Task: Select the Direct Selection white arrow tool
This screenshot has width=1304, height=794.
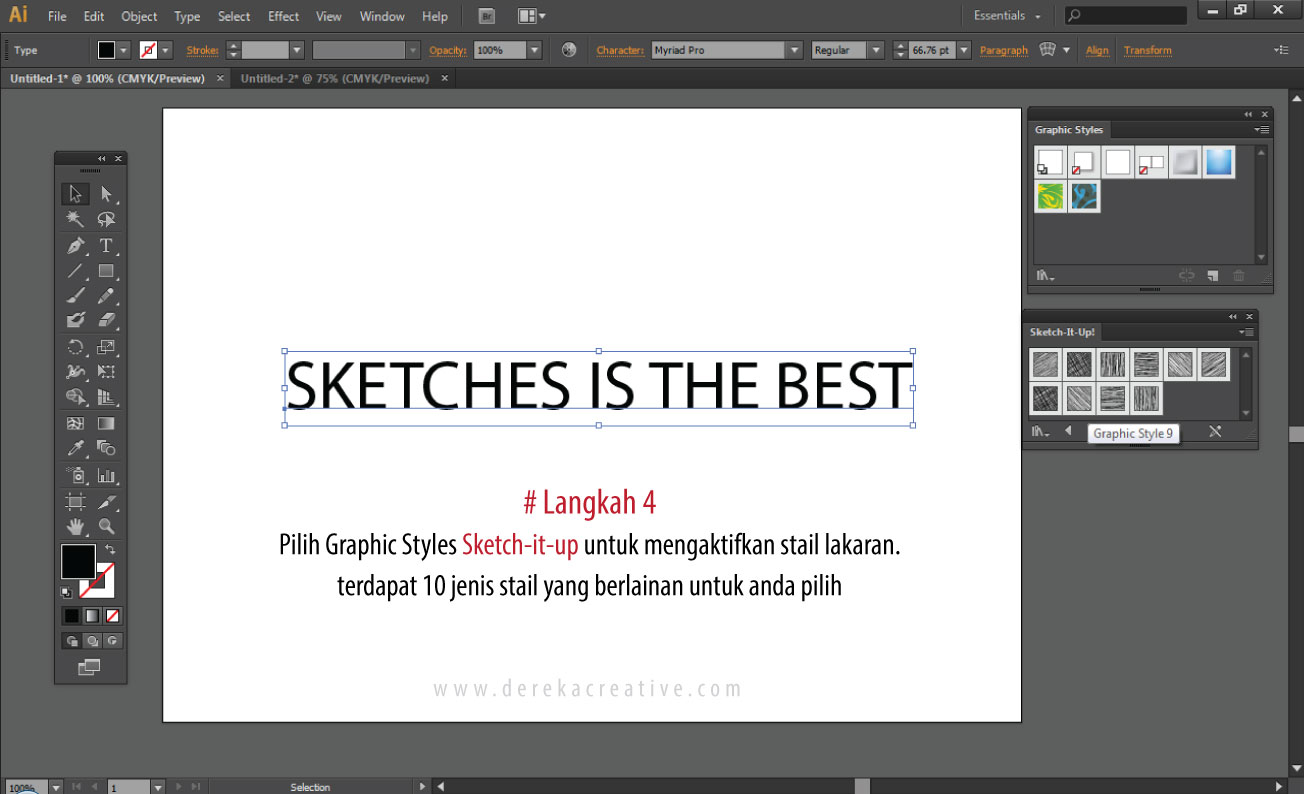Action: tap(106, 194)
